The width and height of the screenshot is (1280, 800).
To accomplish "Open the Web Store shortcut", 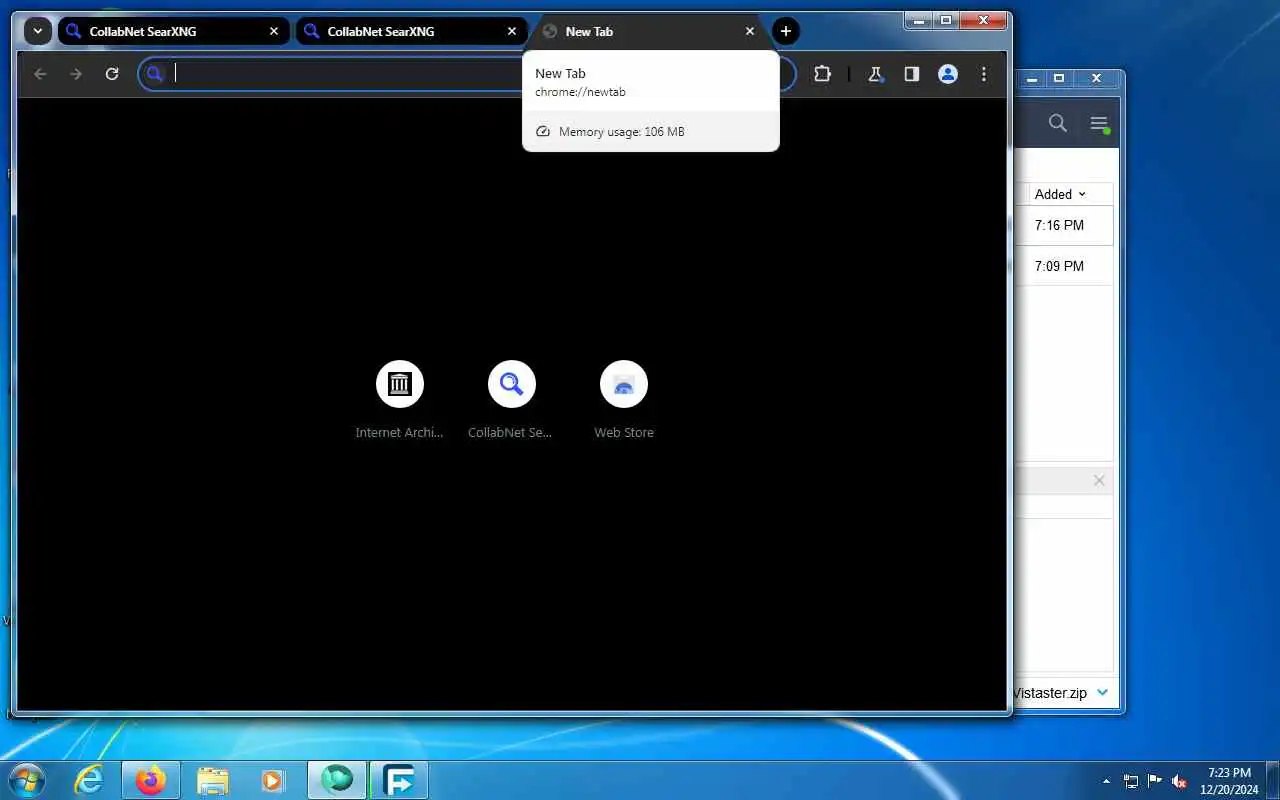I will point(624,399).
